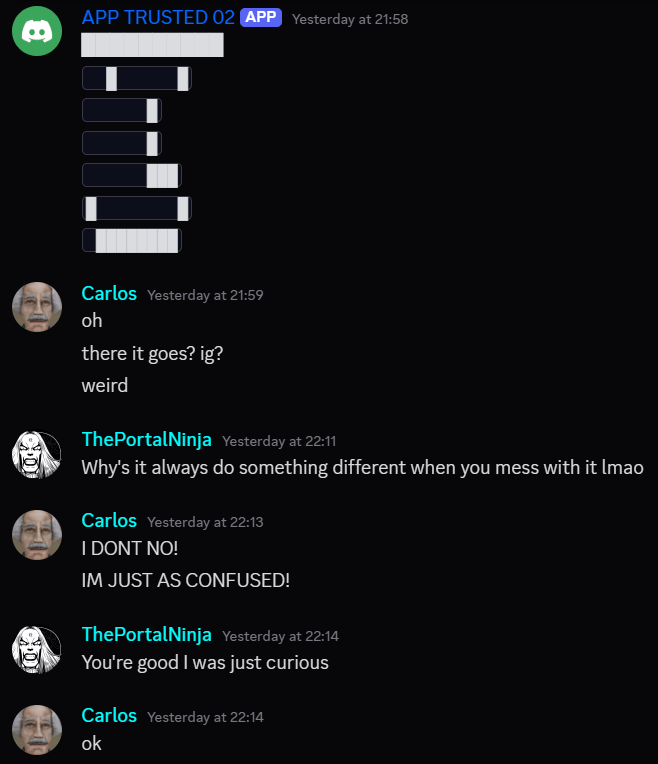Open Carlos's username at 21:59

click(109, 294)
